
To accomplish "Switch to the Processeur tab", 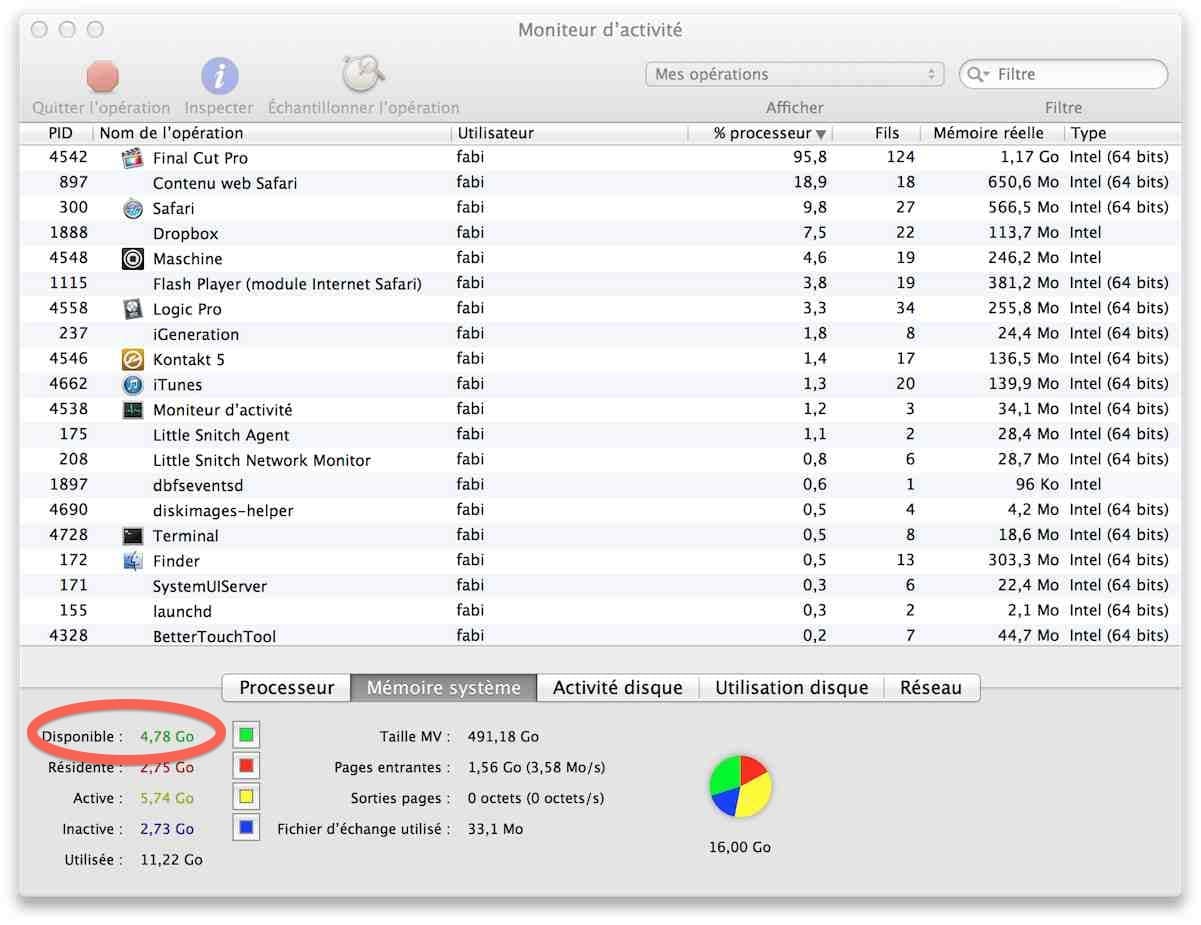I will pos(287,688).
